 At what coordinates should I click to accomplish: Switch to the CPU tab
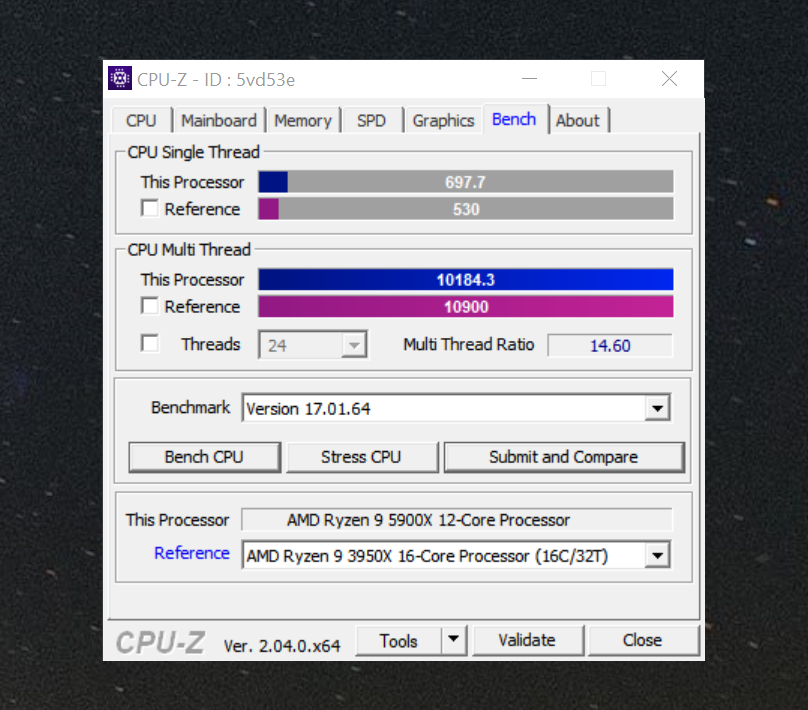point(141,121)
